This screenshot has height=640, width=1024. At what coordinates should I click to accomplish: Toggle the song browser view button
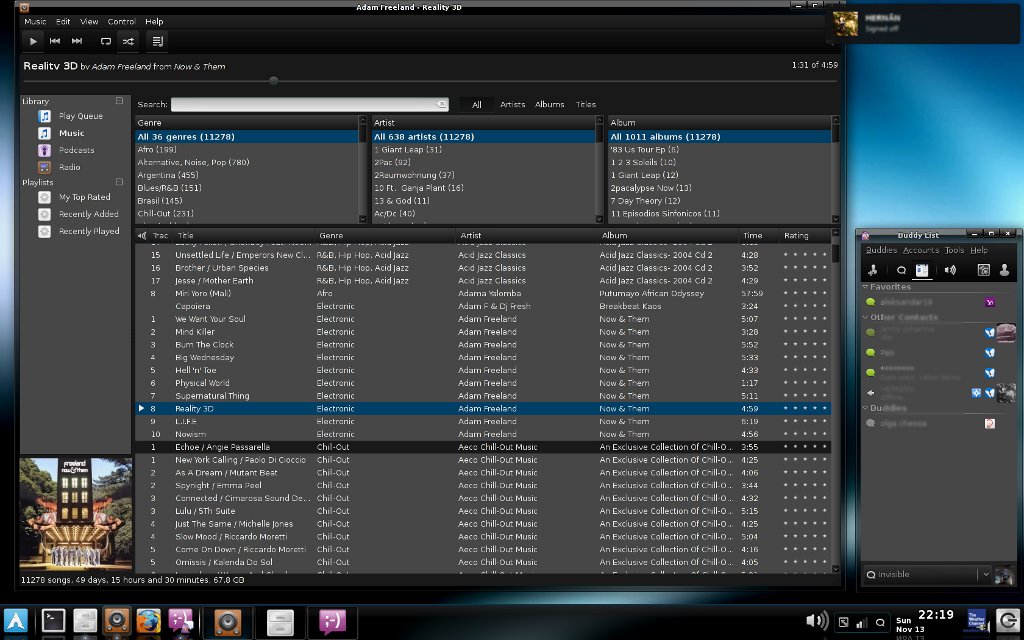157,41
